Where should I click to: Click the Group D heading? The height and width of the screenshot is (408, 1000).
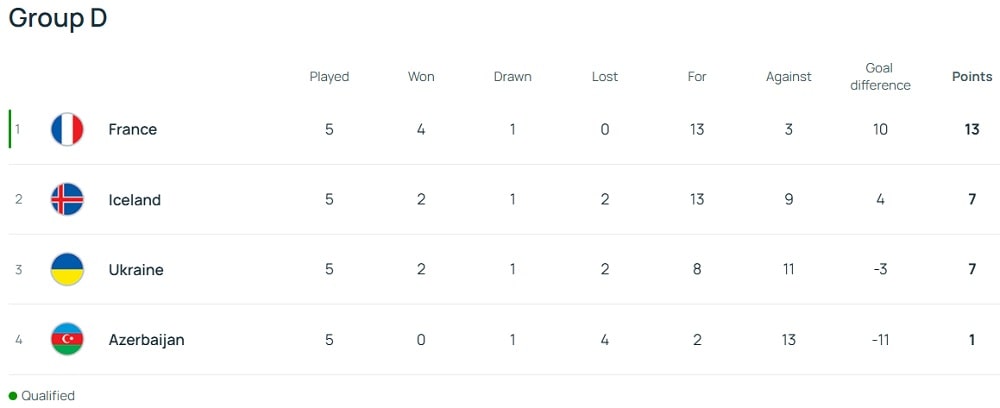58,20
